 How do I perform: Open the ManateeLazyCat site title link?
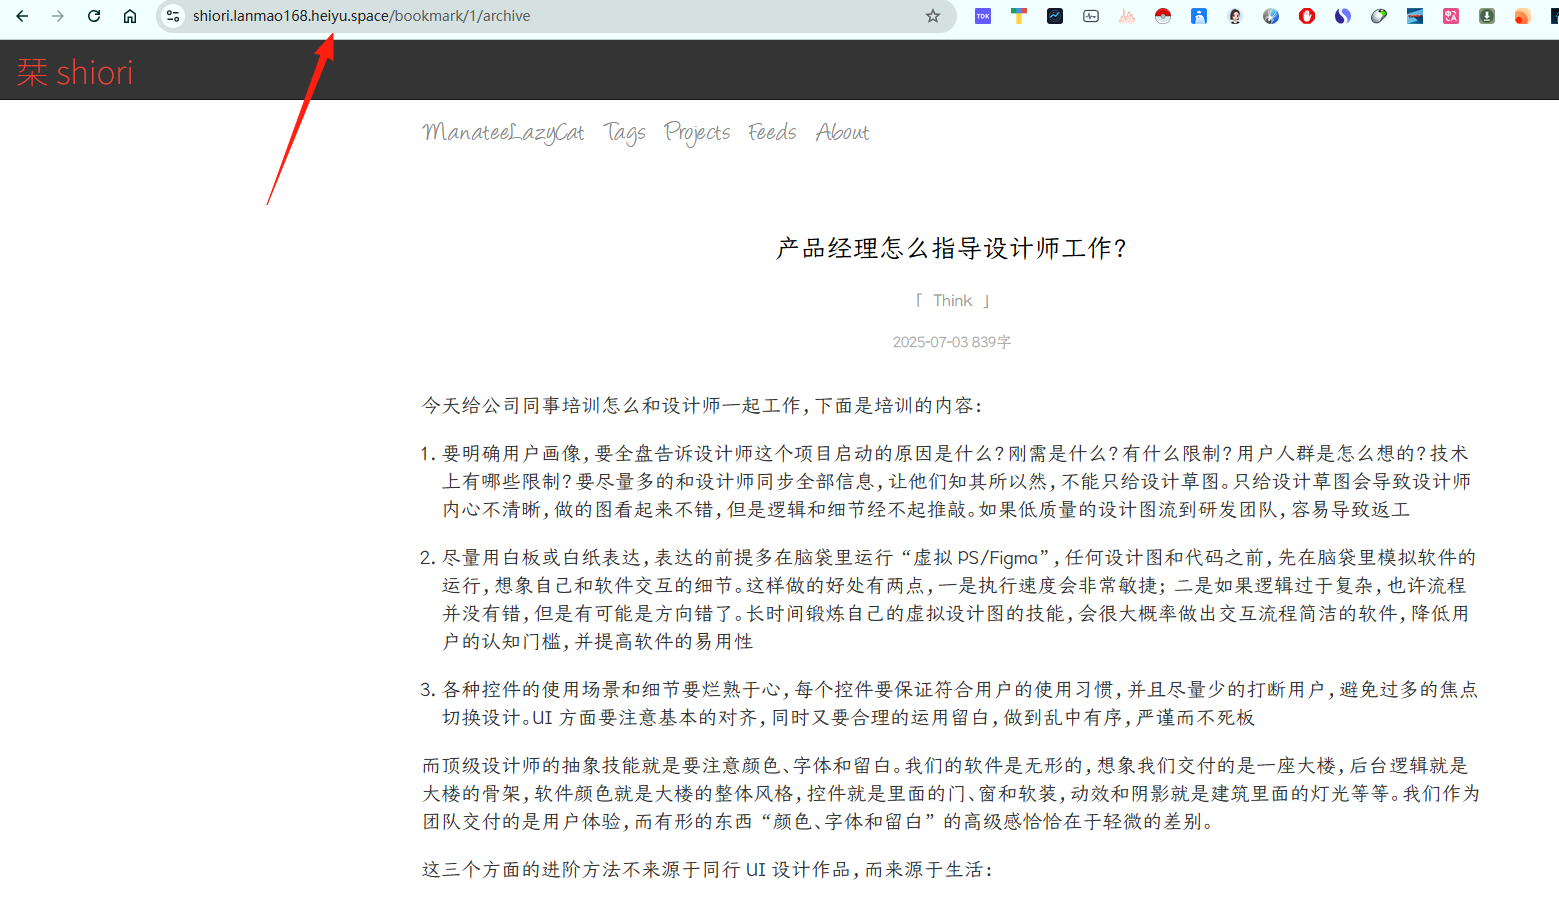[x=503, y=132]
